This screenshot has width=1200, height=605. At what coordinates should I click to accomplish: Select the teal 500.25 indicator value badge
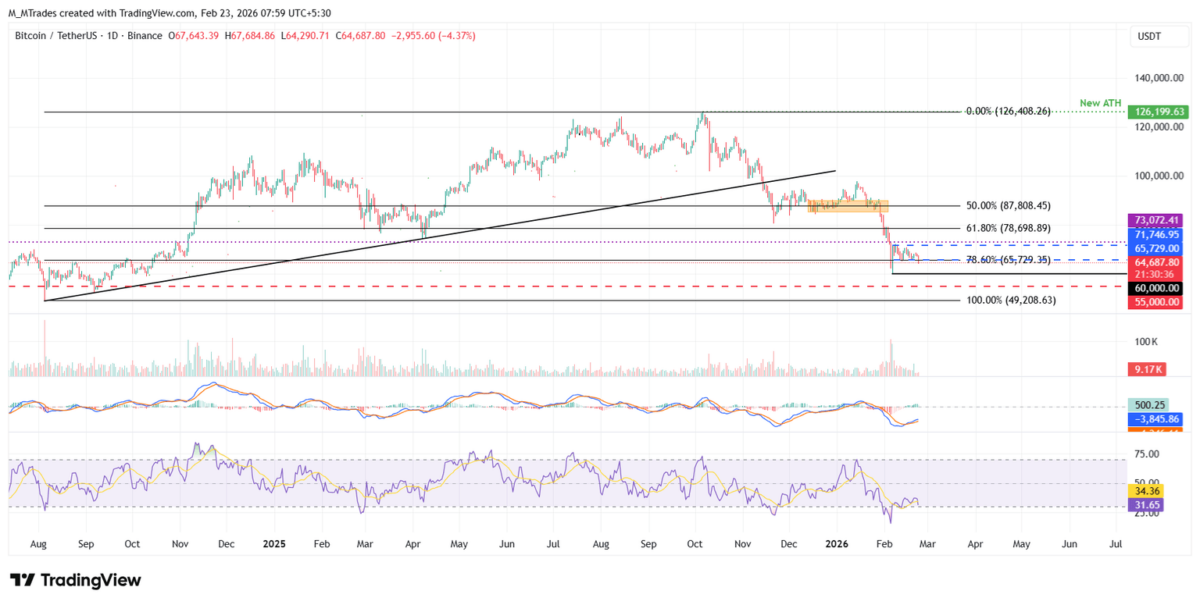click(x=1148, y=406)
